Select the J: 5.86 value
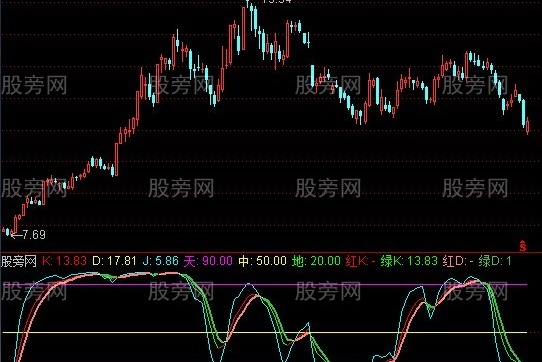Image resolution: width=542 pixels, height=362 pixels. (x=161, y=261)
